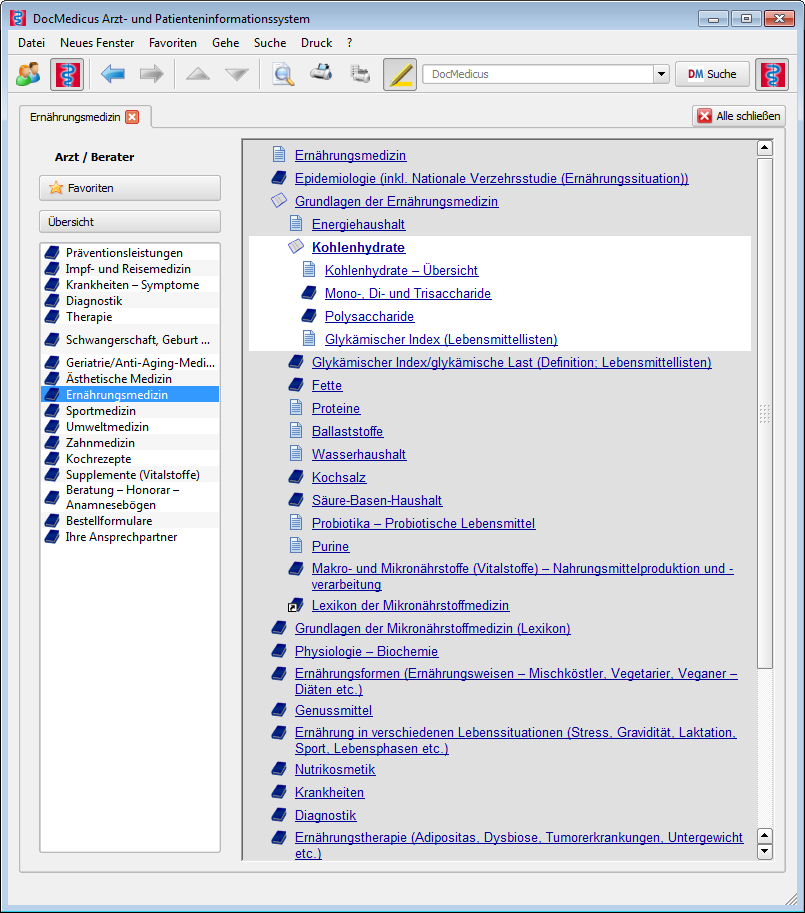Click page icon beside Ballaststoffe
Viewport: 805px width, 913px height.
pos(296,431)
